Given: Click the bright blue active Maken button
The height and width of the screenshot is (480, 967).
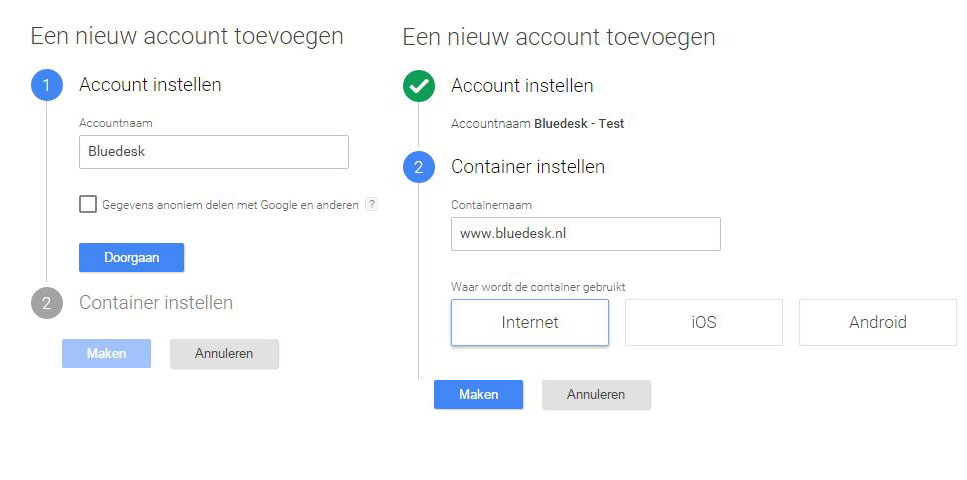Looking at the screenshot, I should 478,395.
